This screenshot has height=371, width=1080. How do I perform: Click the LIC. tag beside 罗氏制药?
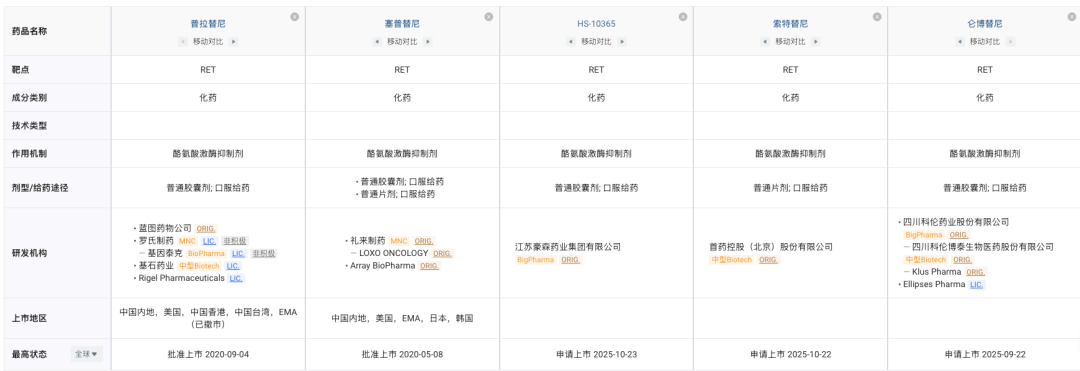209,241
